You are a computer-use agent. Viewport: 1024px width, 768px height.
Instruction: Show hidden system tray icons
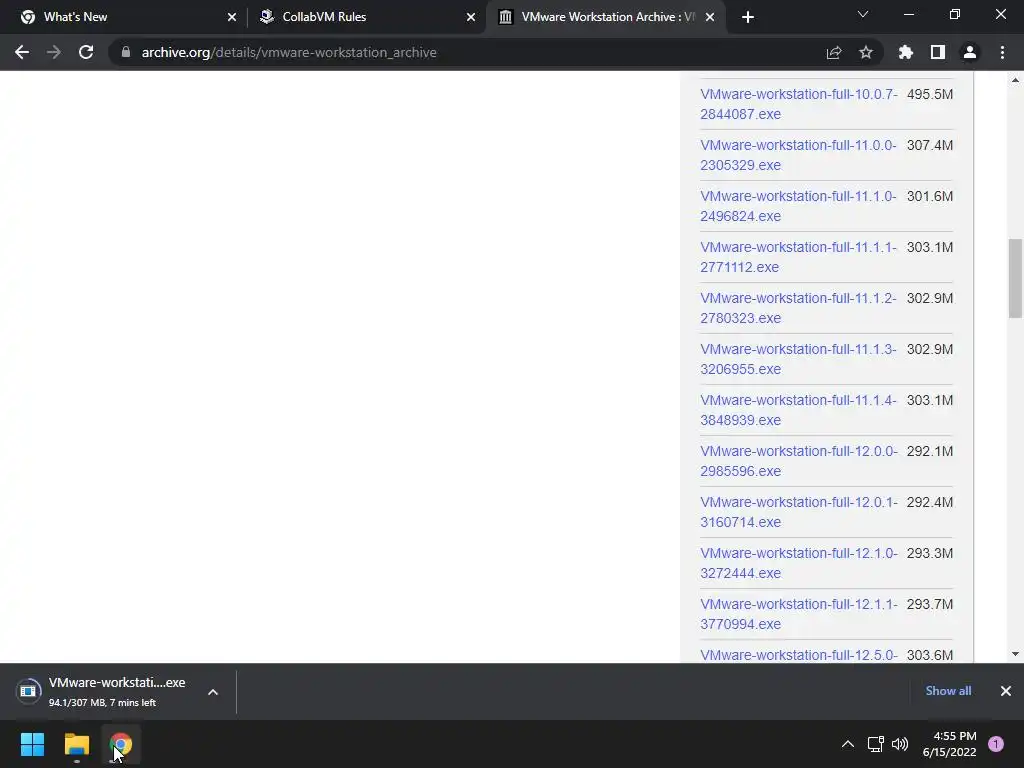[847, 744]
